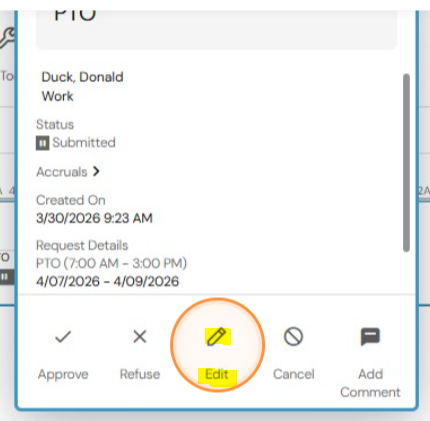Viewport: 430px width, 421px height.
Task: Expand the Accruals chevron arrow
Action: click(96, 172)
